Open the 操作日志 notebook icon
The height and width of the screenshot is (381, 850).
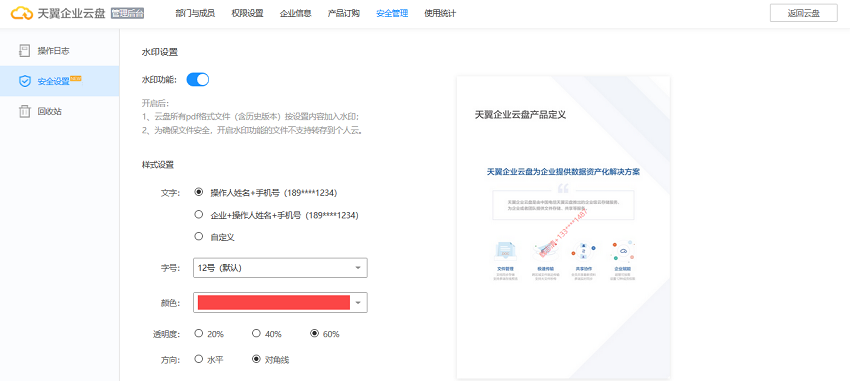point(24,51)
